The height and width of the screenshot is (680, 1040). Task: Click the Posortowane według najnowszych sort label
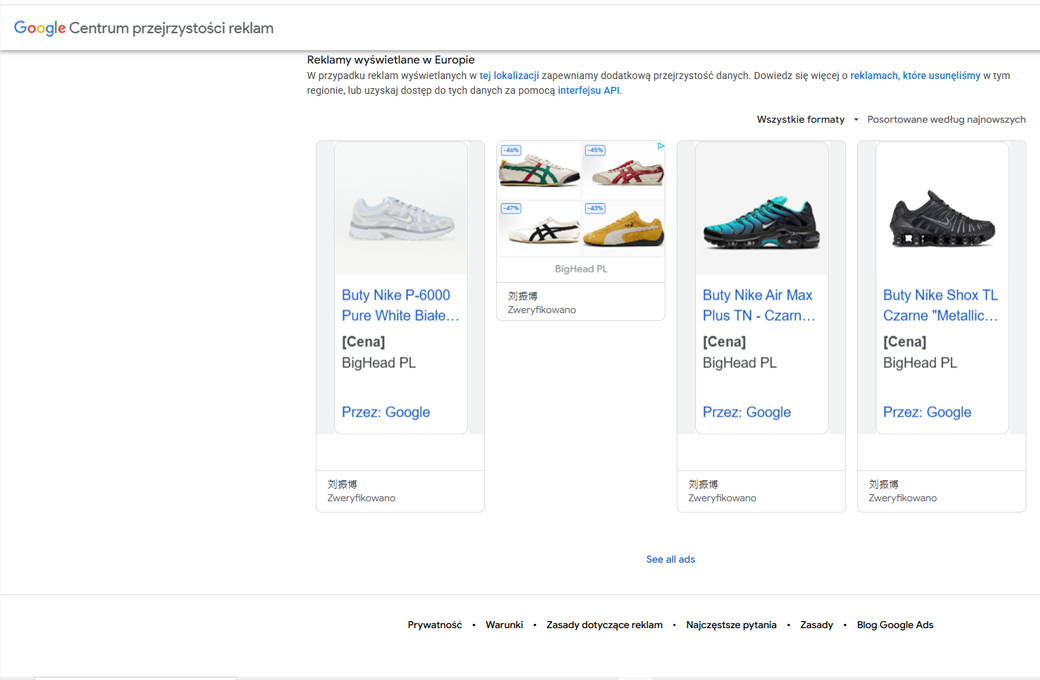[946, 119]
